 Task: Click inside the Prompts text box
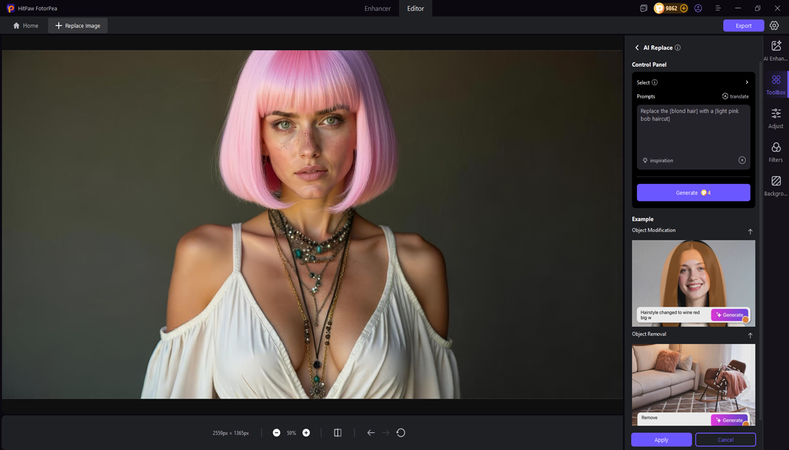[693, 136]
